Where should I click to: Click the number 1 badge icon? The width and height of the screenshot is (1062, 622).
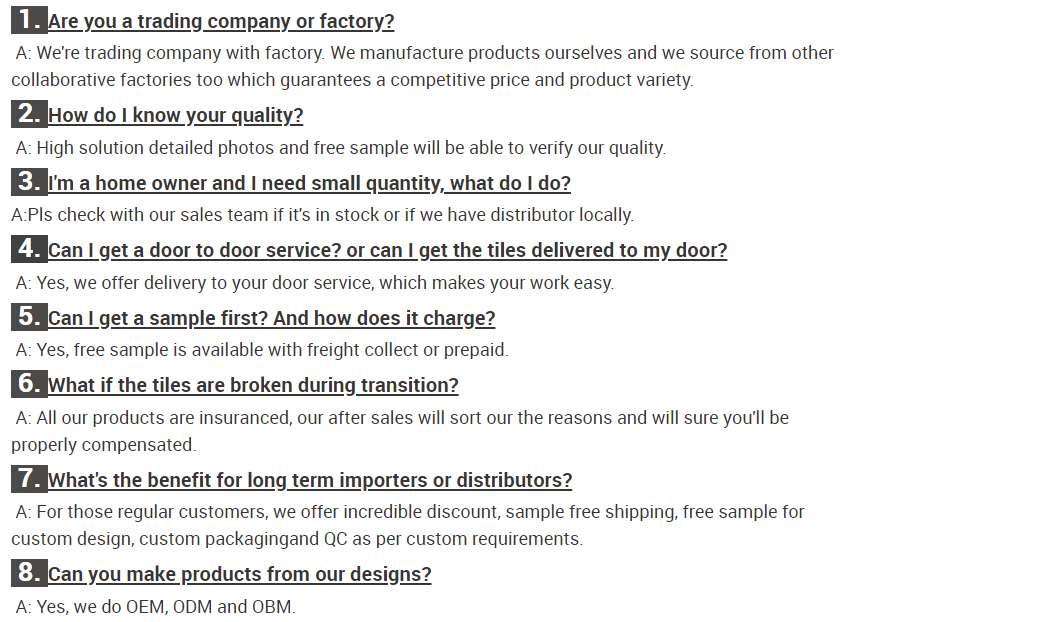click(29, 20)
